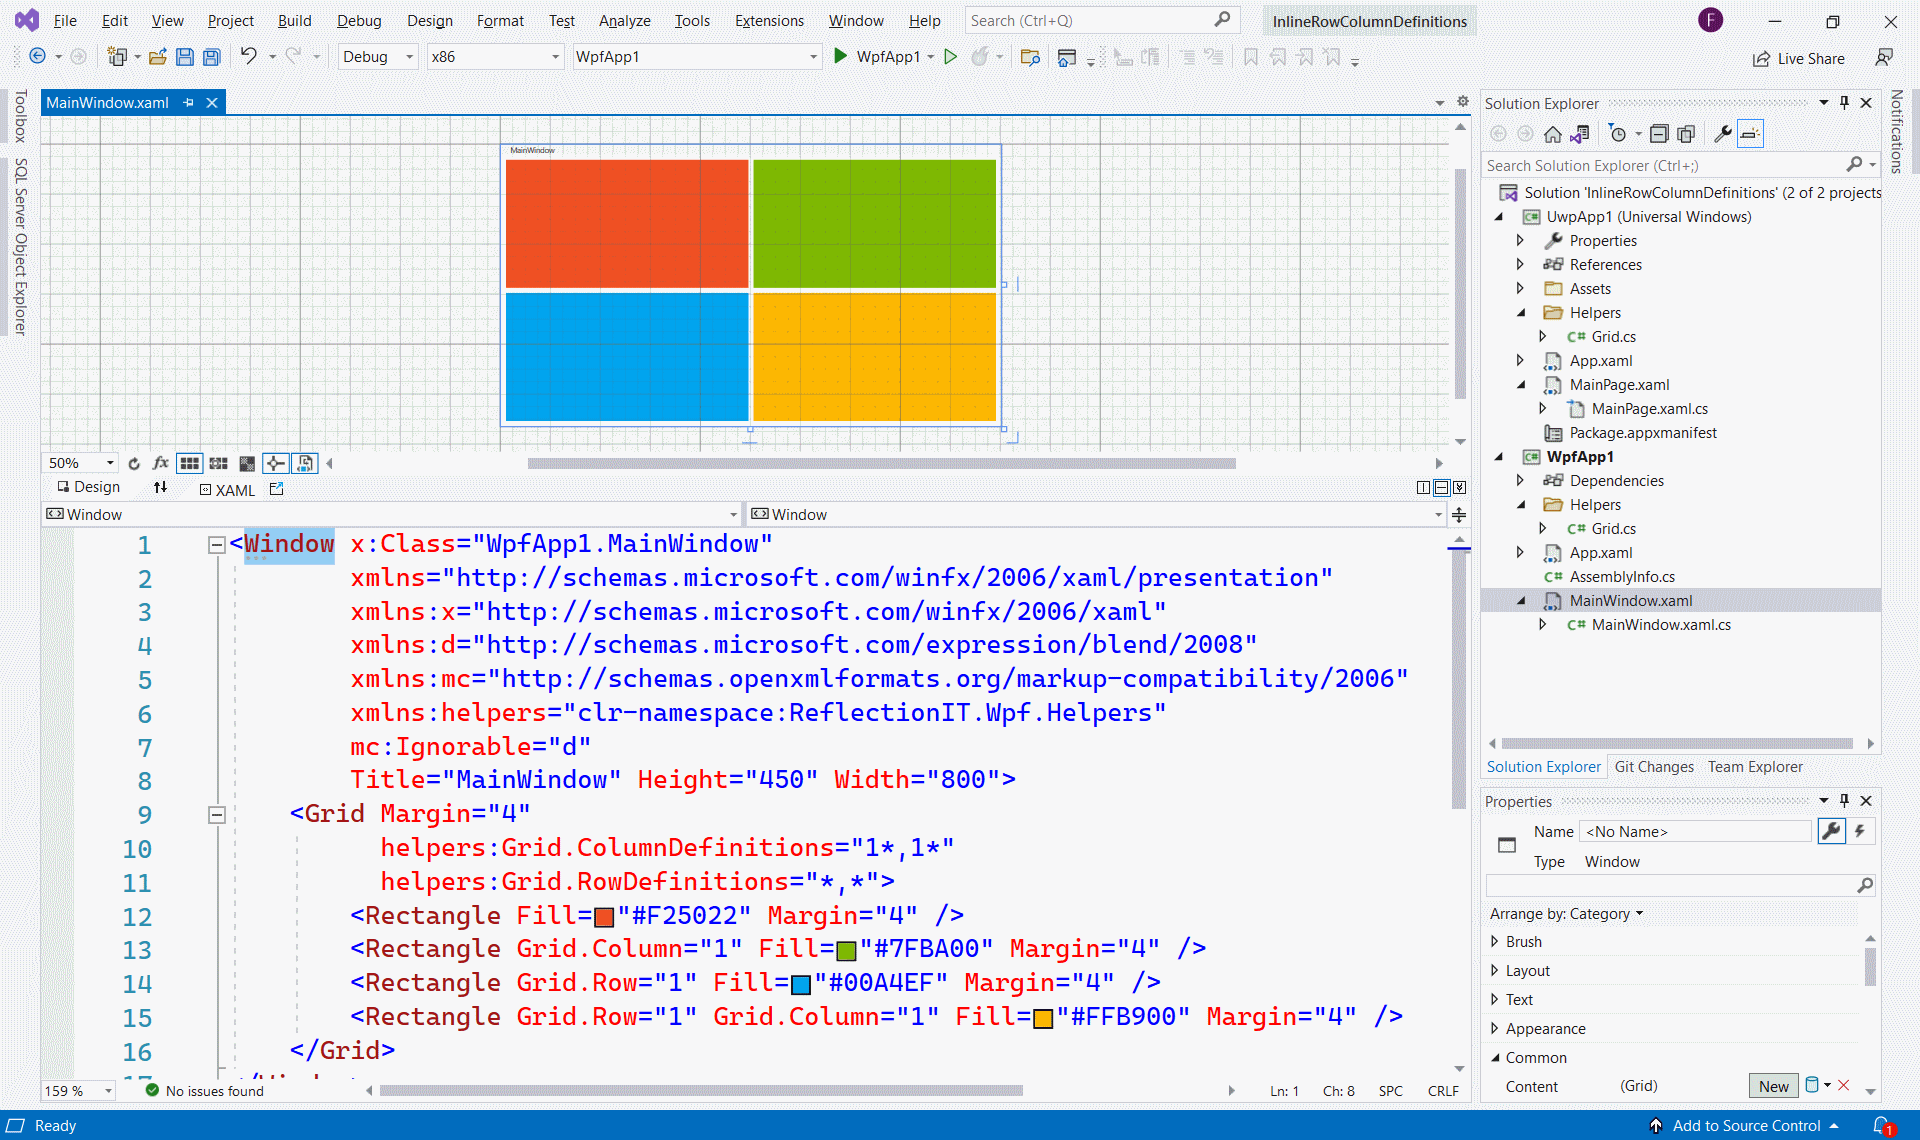
Task: Click the XAML view toggle tab
Action: tap(223, 489)
